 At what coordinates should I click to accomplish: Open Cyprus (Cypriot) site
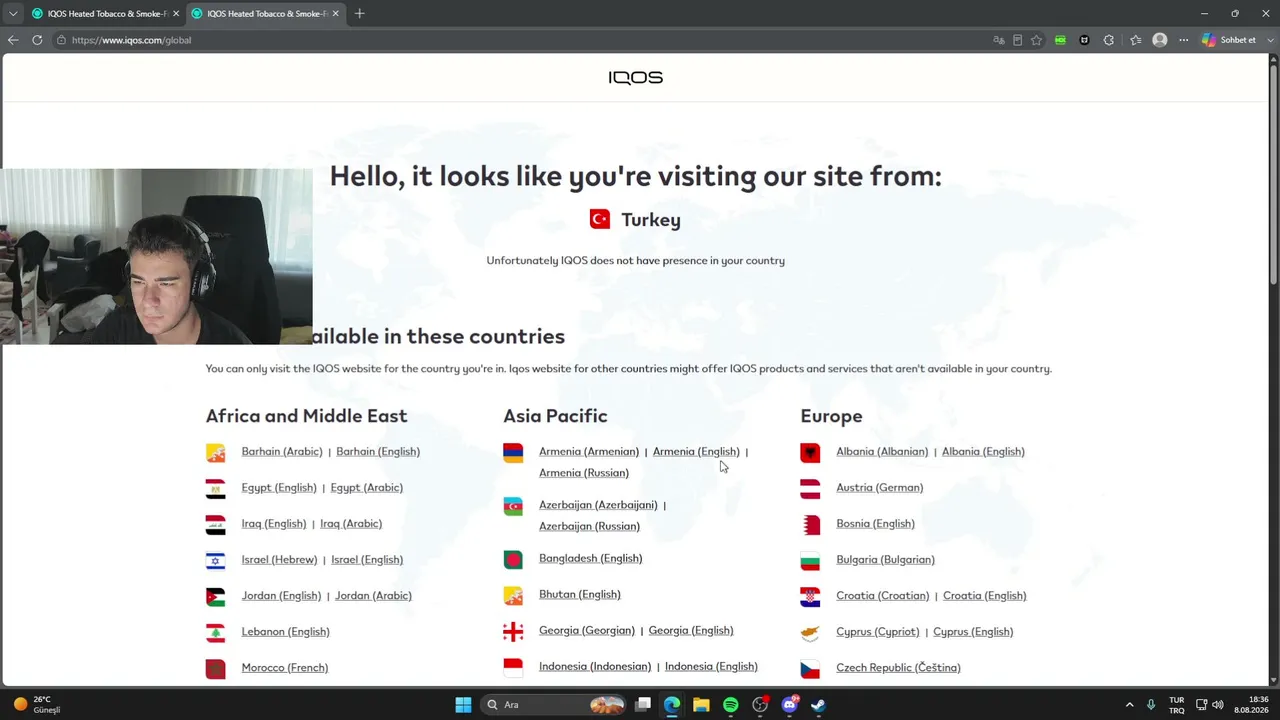[x=878, y=632]
